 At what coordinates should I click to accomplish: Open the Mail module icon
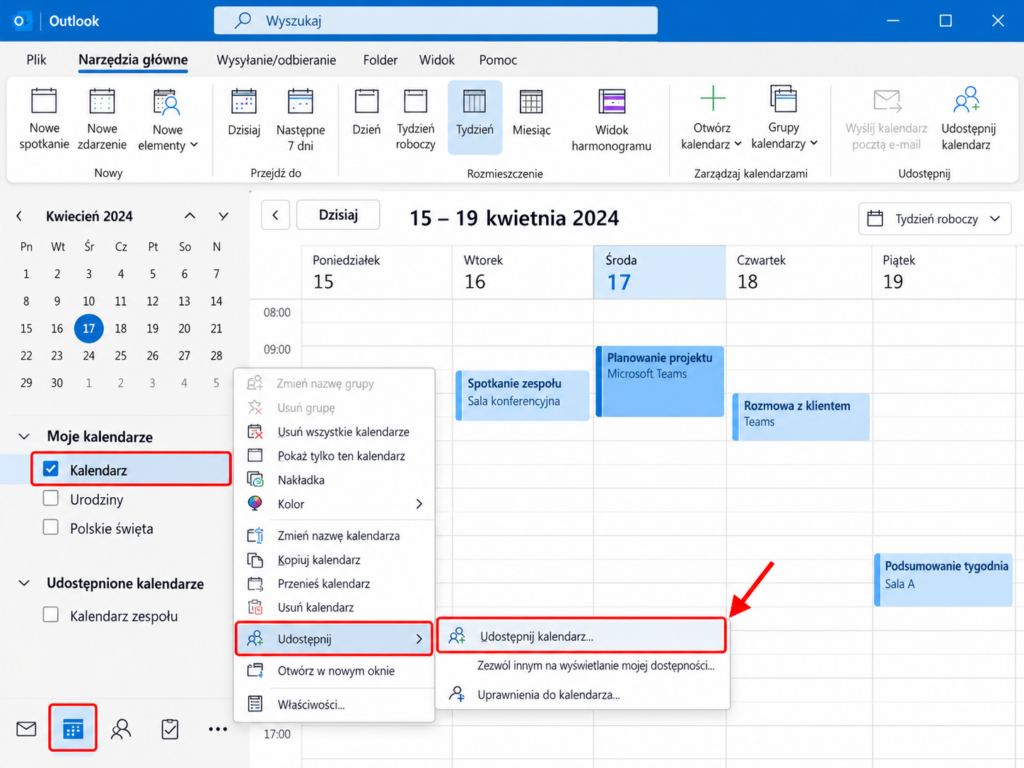[x=26, y=729]
